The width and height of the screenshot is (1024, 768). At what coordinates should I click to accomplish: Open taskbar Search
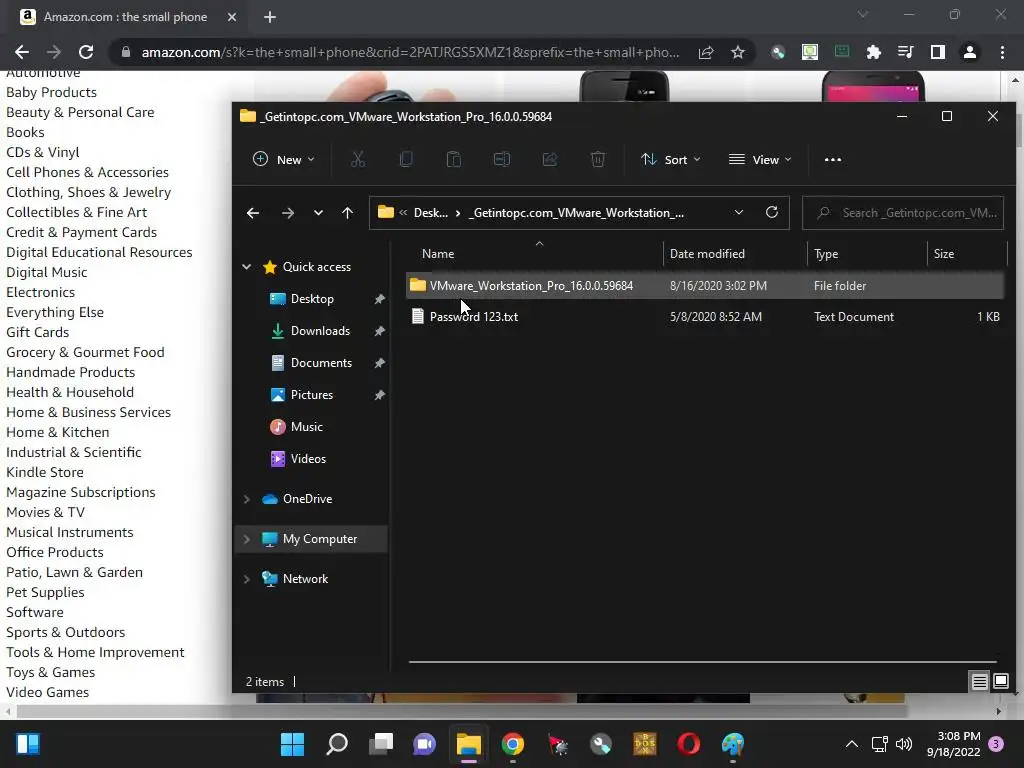337,744
